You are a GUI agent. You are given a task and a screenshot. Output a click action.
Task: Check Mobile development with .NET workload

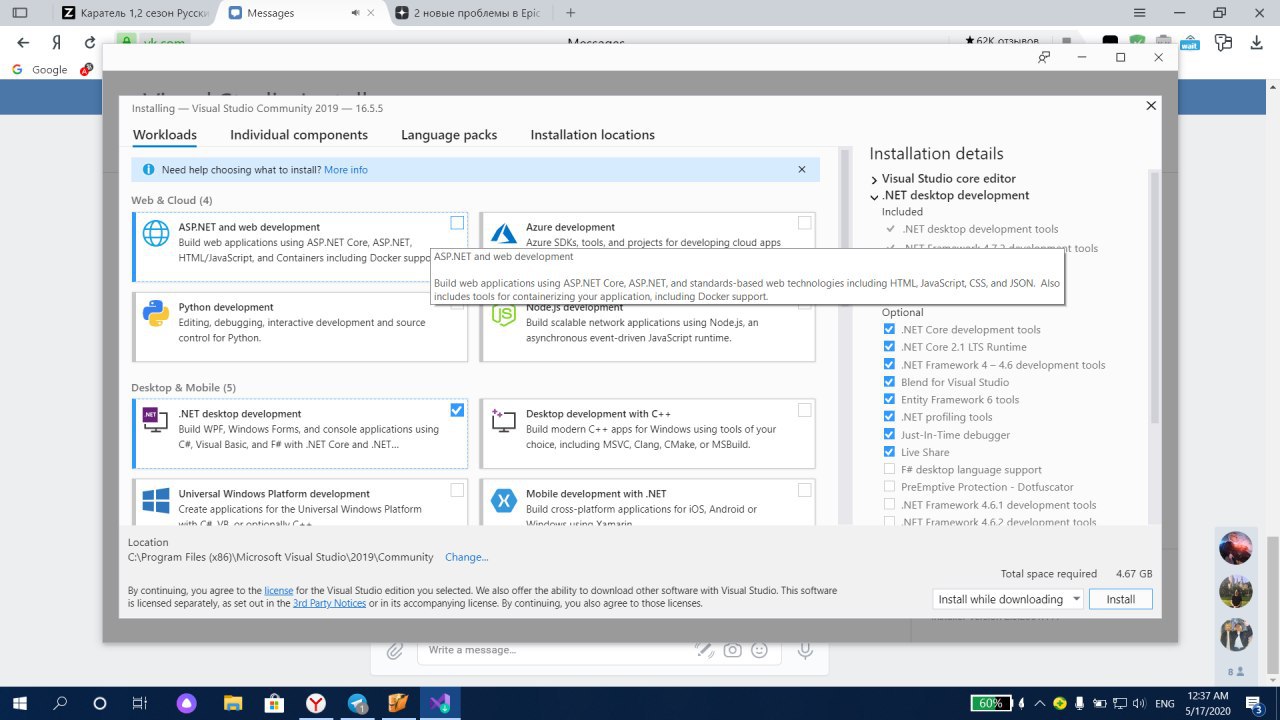pos(804,490)
